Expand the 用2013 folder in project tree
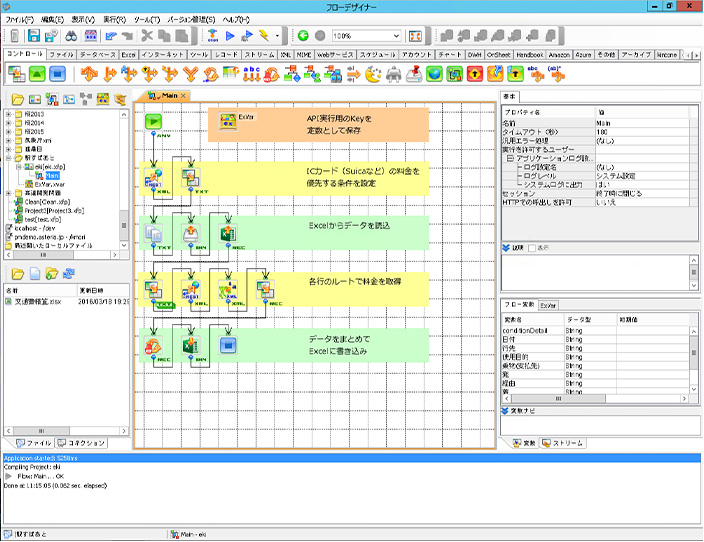The width and height of the screenshot is (704, 542). (9, 113)
